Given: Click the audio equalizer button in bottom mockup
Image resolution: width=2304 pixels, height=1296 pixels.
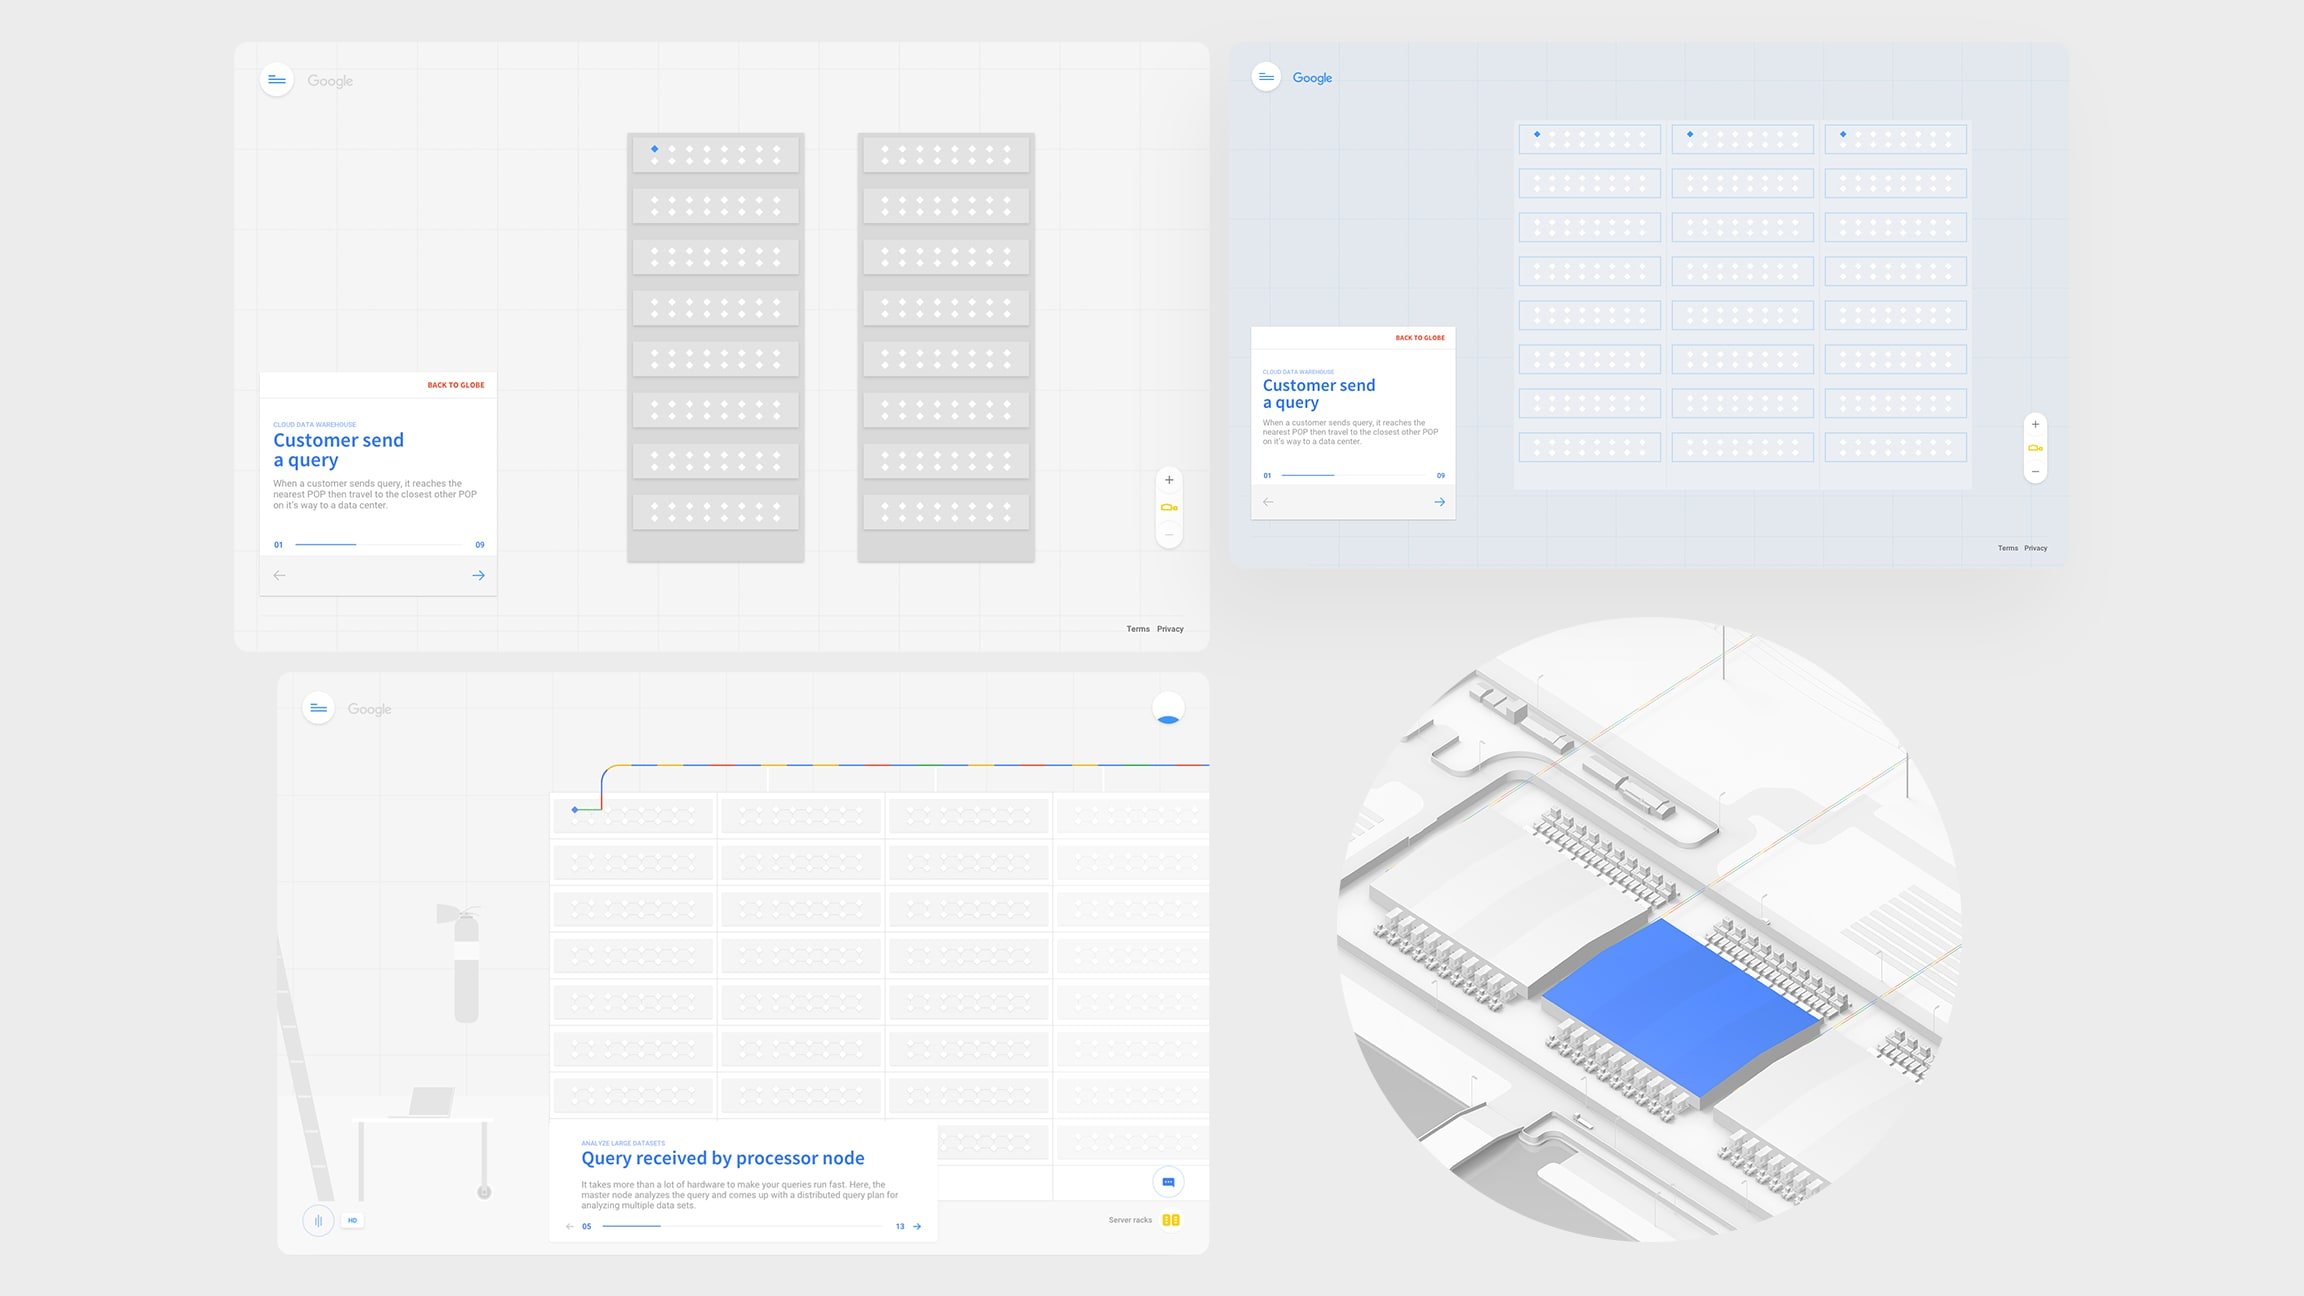Looking at the screenshot, I should point(318,1220).
